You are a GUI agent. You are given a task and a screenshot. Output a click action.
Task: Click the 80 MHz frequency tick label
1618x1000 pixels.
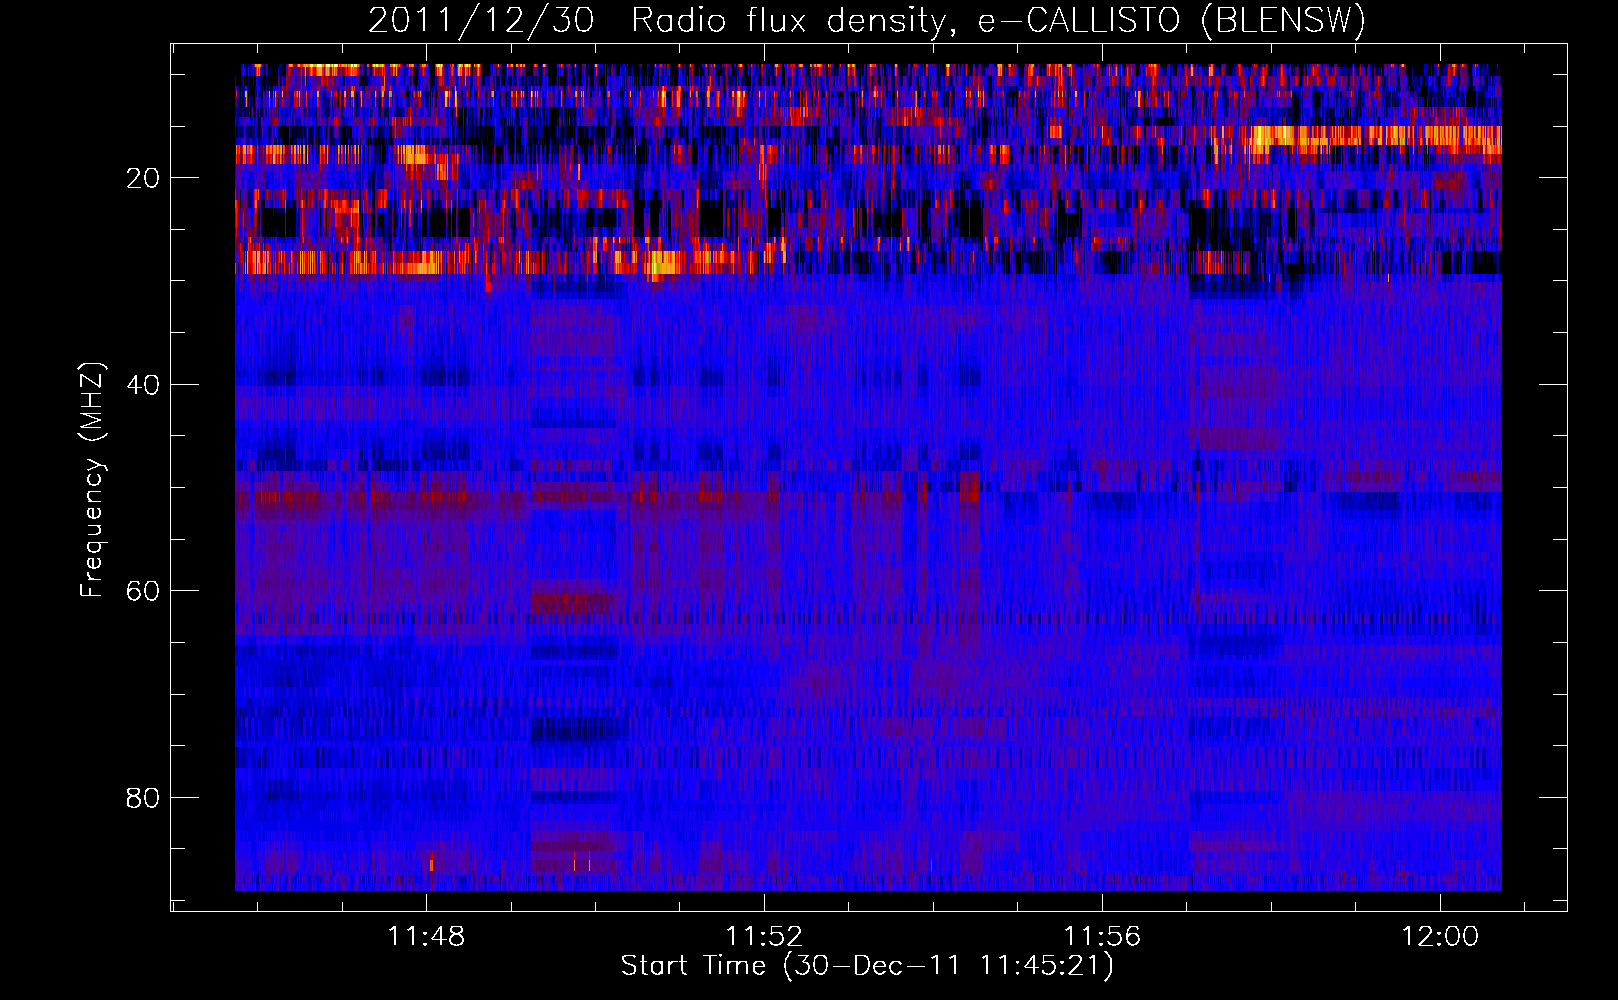point(143,798)
